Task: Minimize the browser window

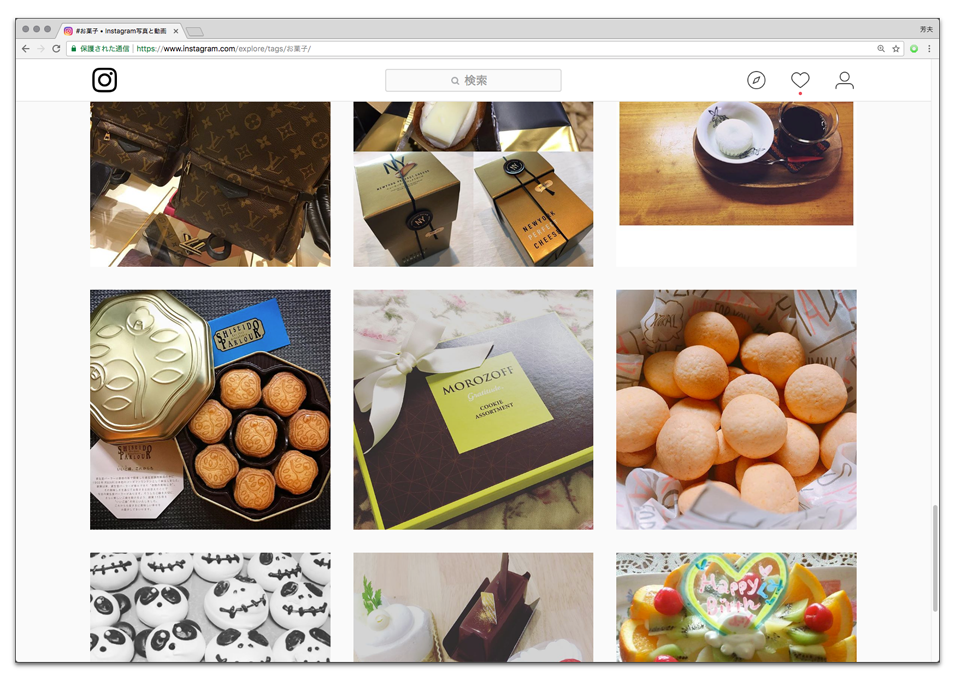Action: pos(37,29)
